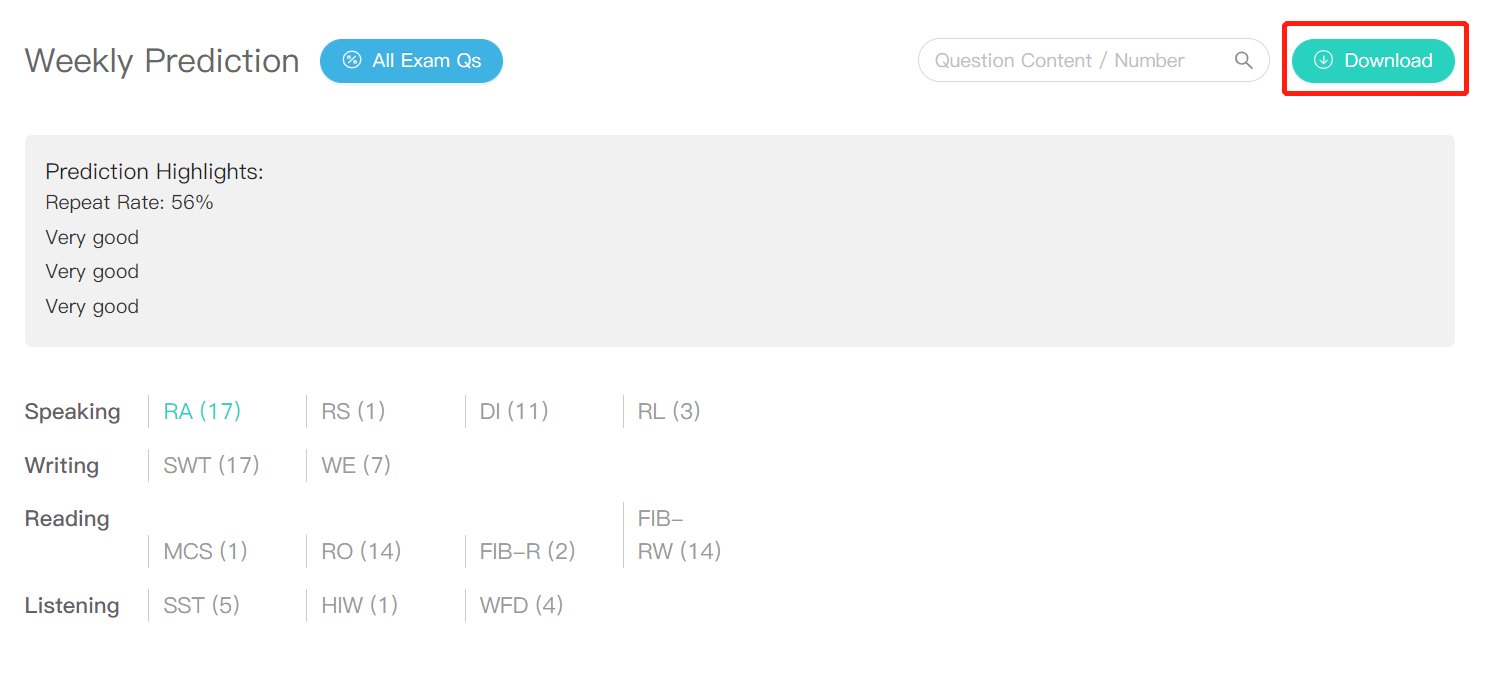Open the FIB-R (2) tab
The image size is (1490, 675).
point(527,551)
